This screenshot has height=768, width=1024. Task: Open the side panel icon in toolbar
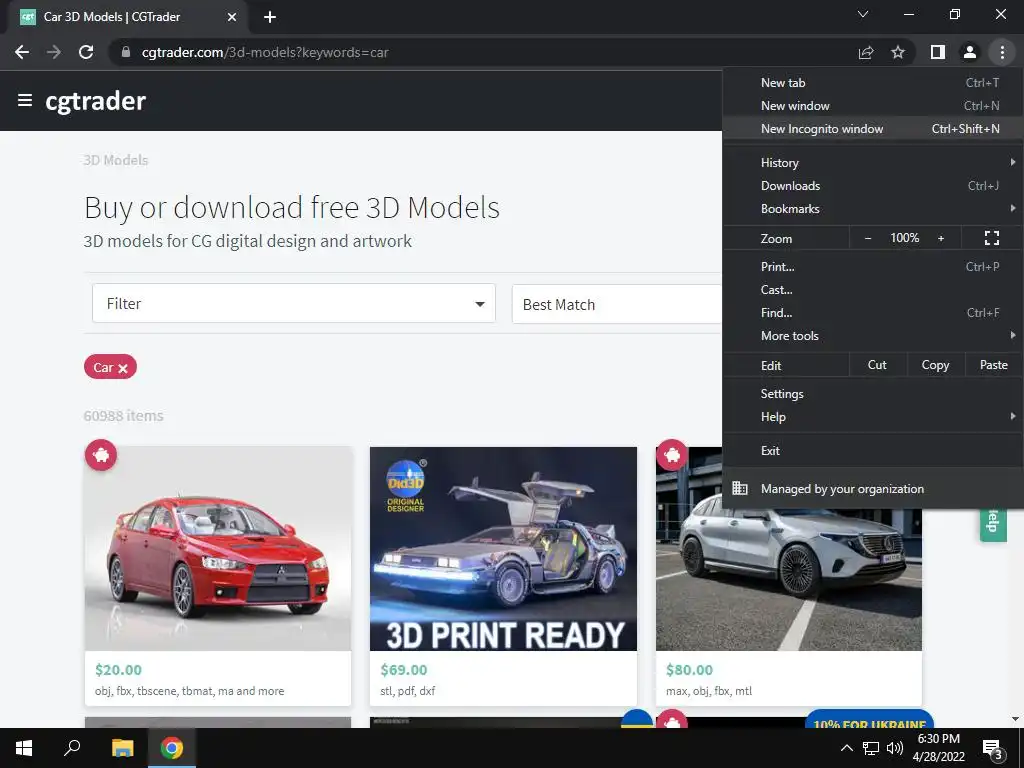point(938,52)
